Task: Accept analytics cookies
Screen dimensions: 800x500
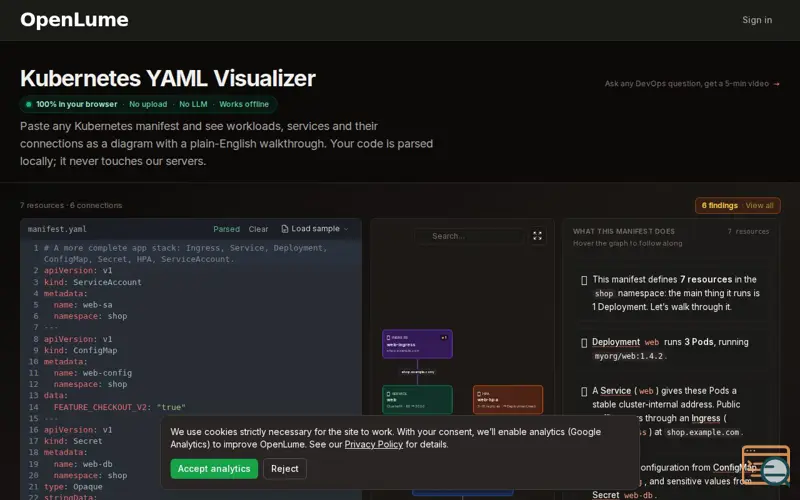Action: [x=214, y=469]
